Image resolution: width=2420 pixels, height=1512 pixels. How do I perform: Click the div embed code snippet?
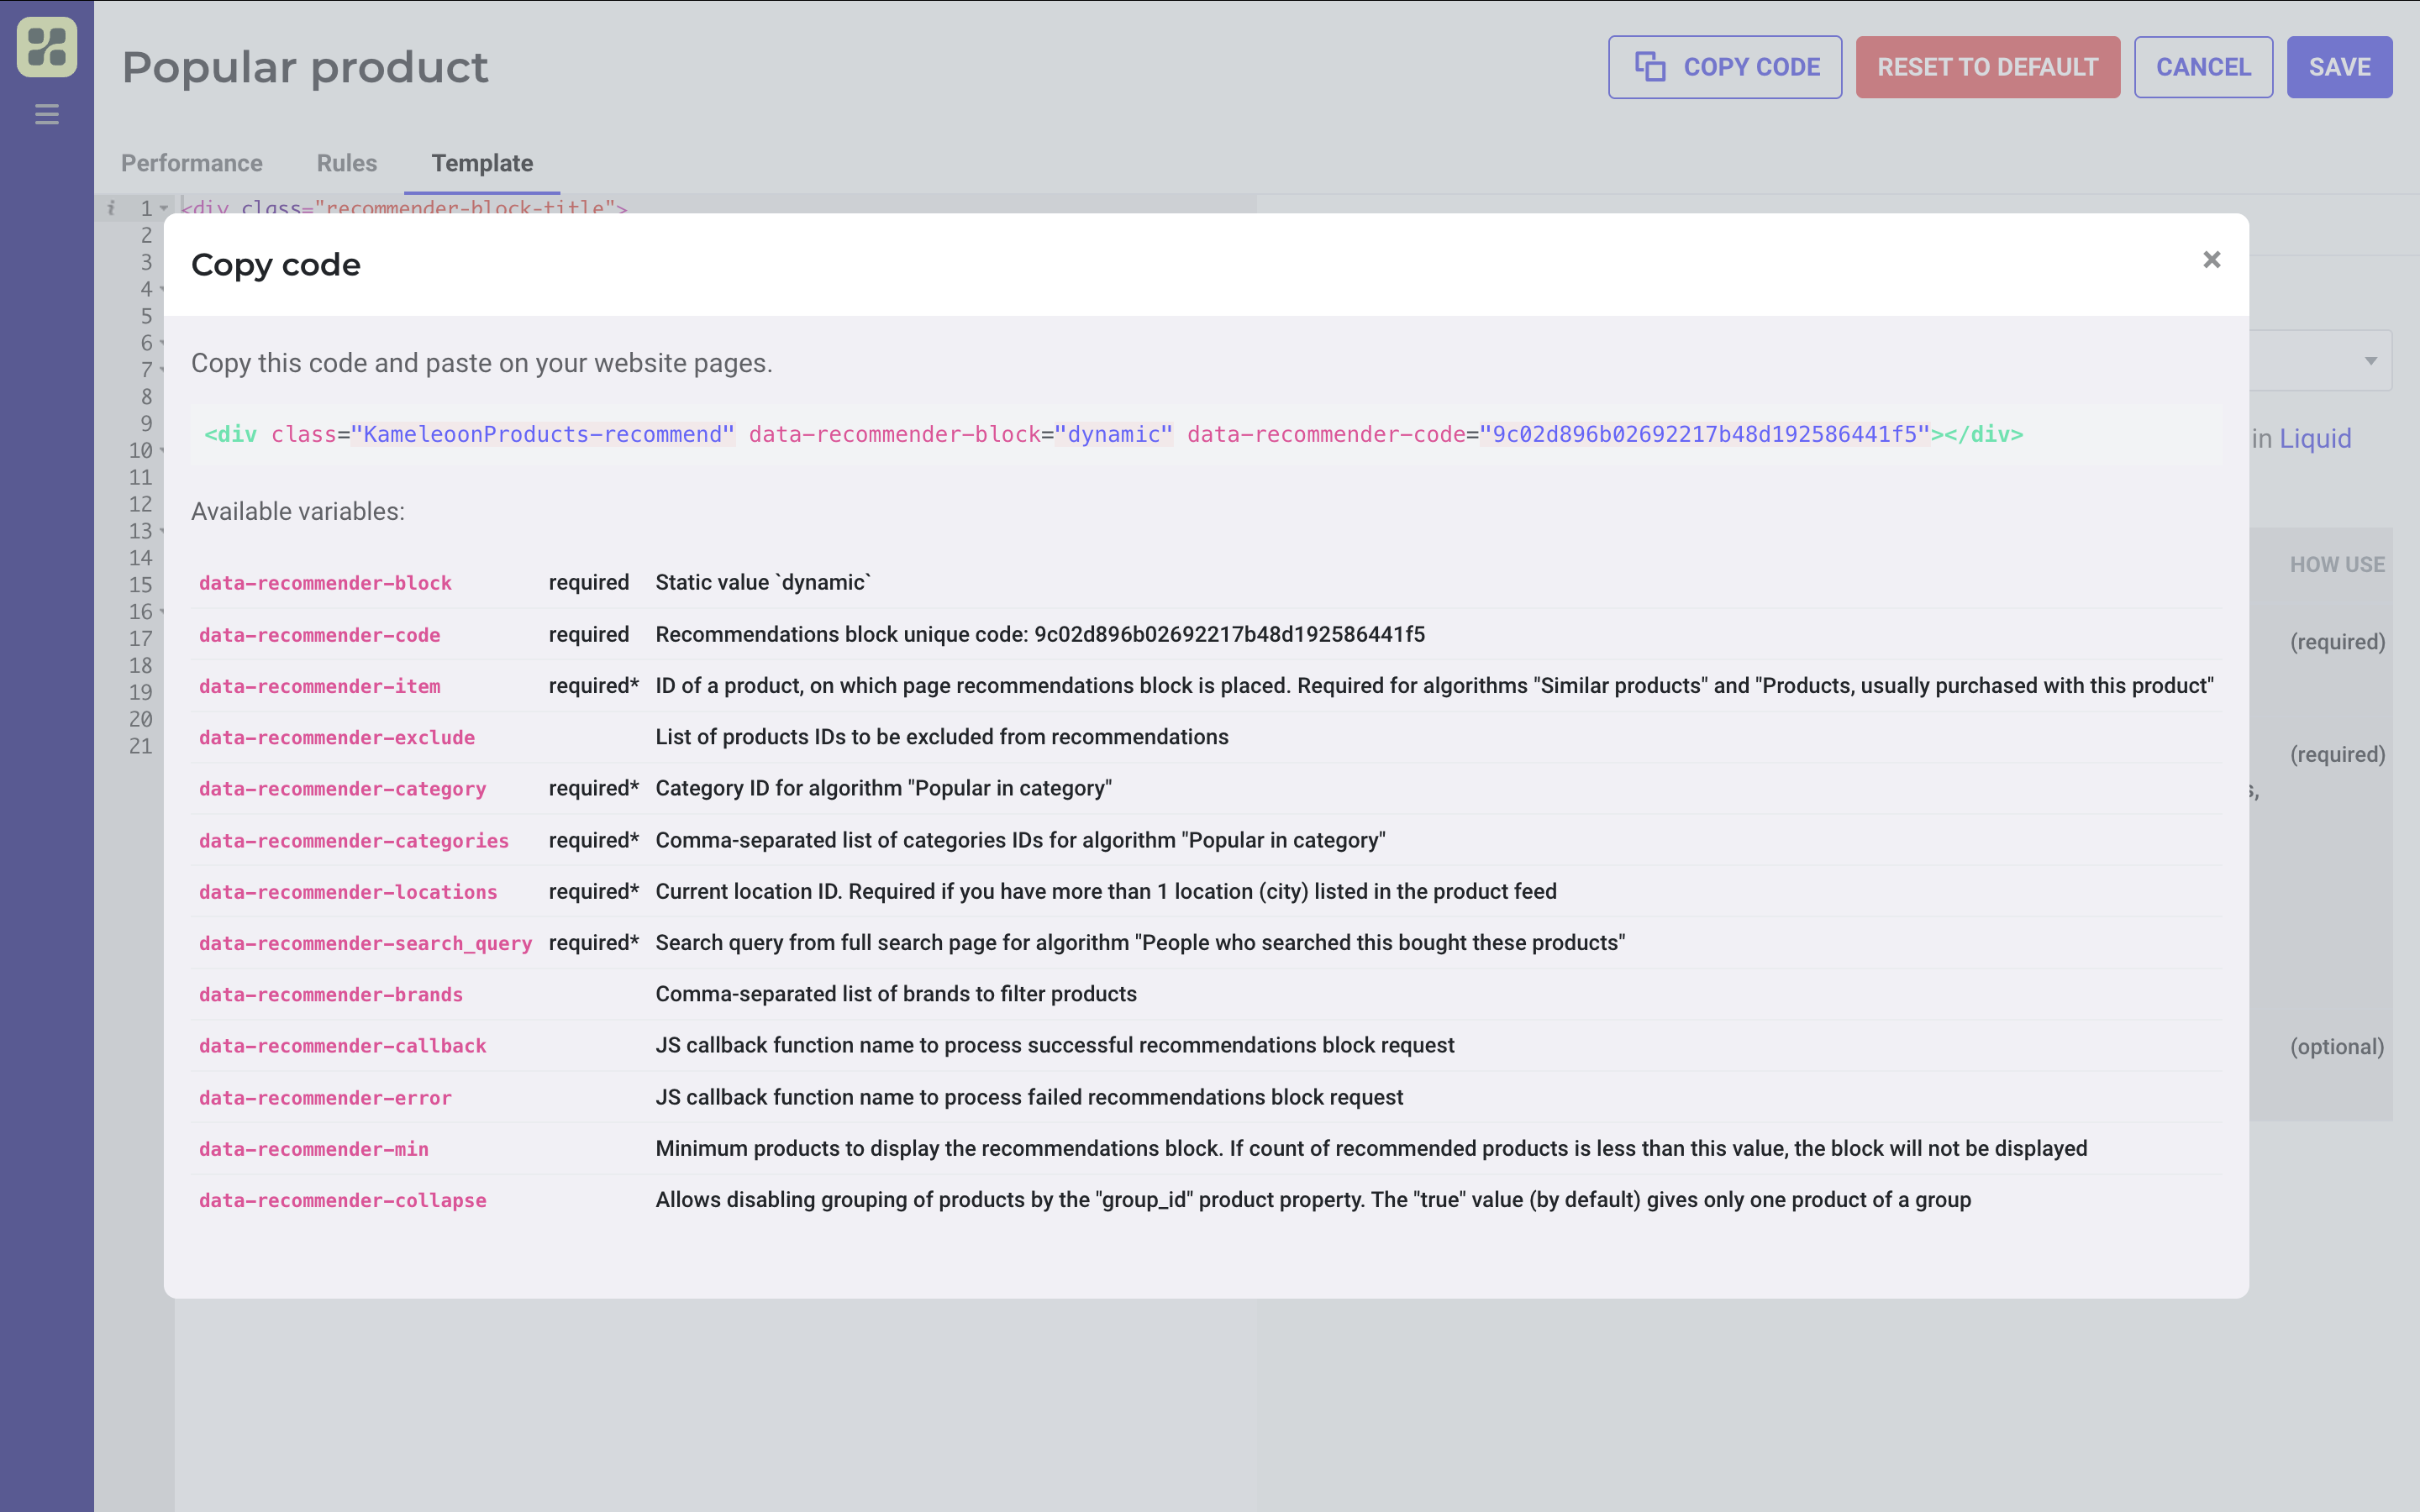(1112, 434)
